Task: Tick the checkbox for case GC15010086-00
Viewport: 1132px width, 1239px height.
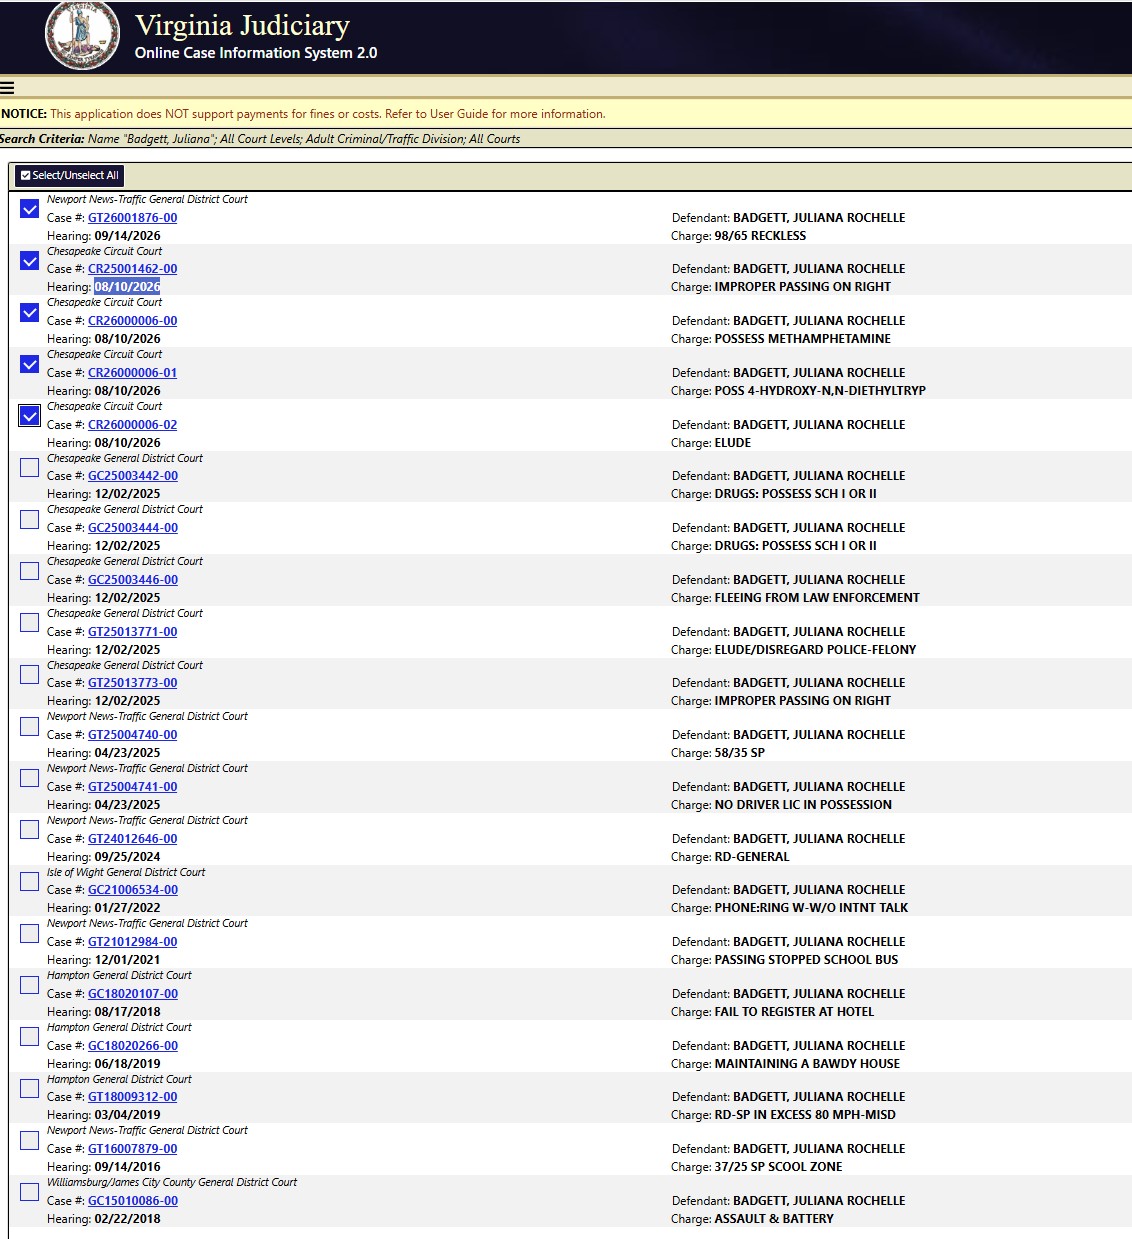Action: (30, 1192)
